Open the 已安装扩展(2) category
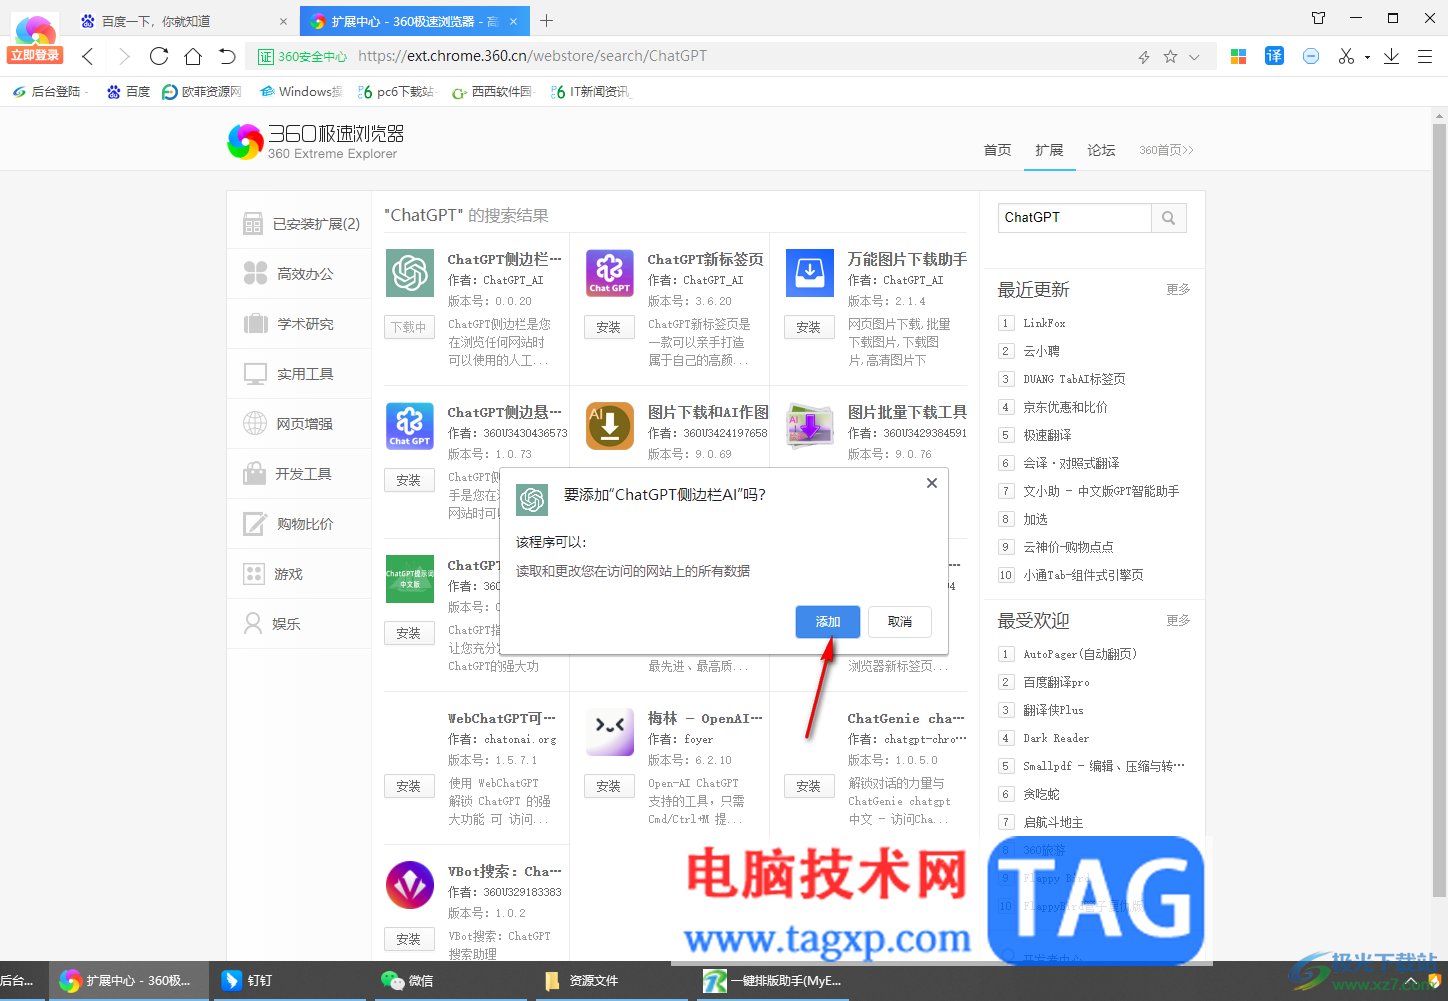Image resolution: width=1448 pixels, height=1001 pixels. coord(299,224)
